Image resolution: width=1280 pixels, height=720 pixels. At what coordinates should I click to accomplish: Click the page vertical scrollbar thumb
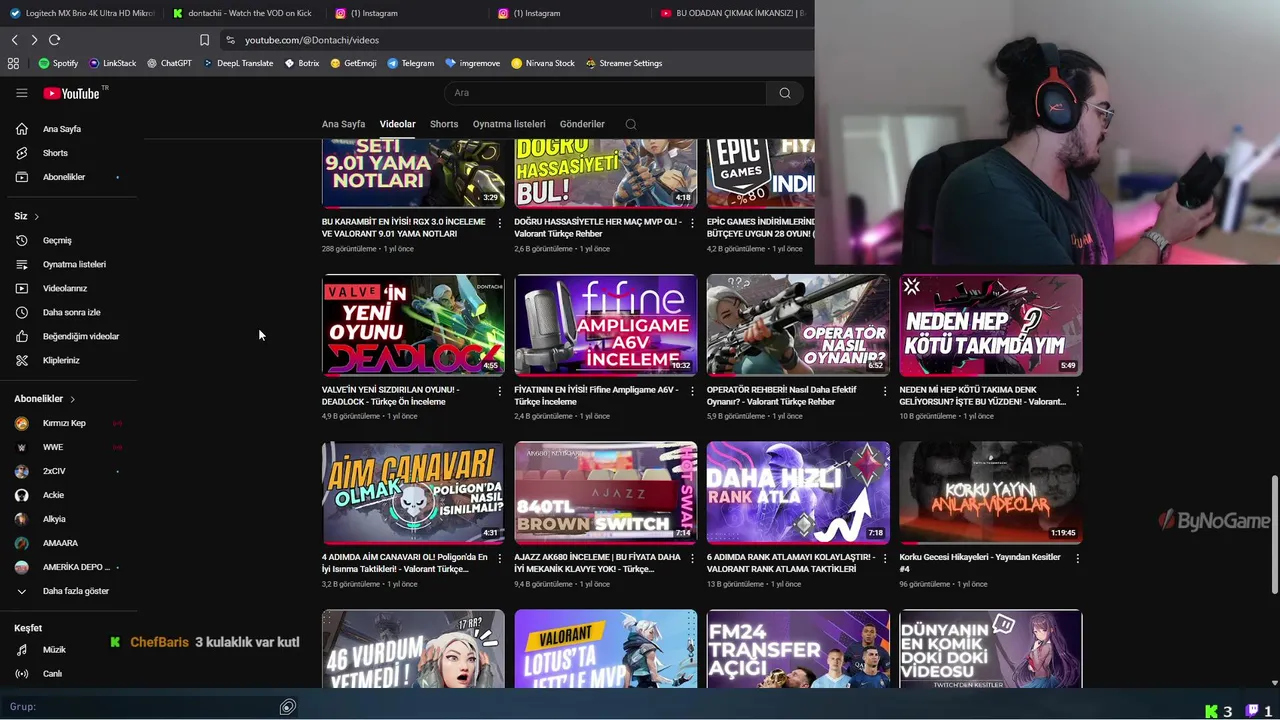tap(1274, 535)
